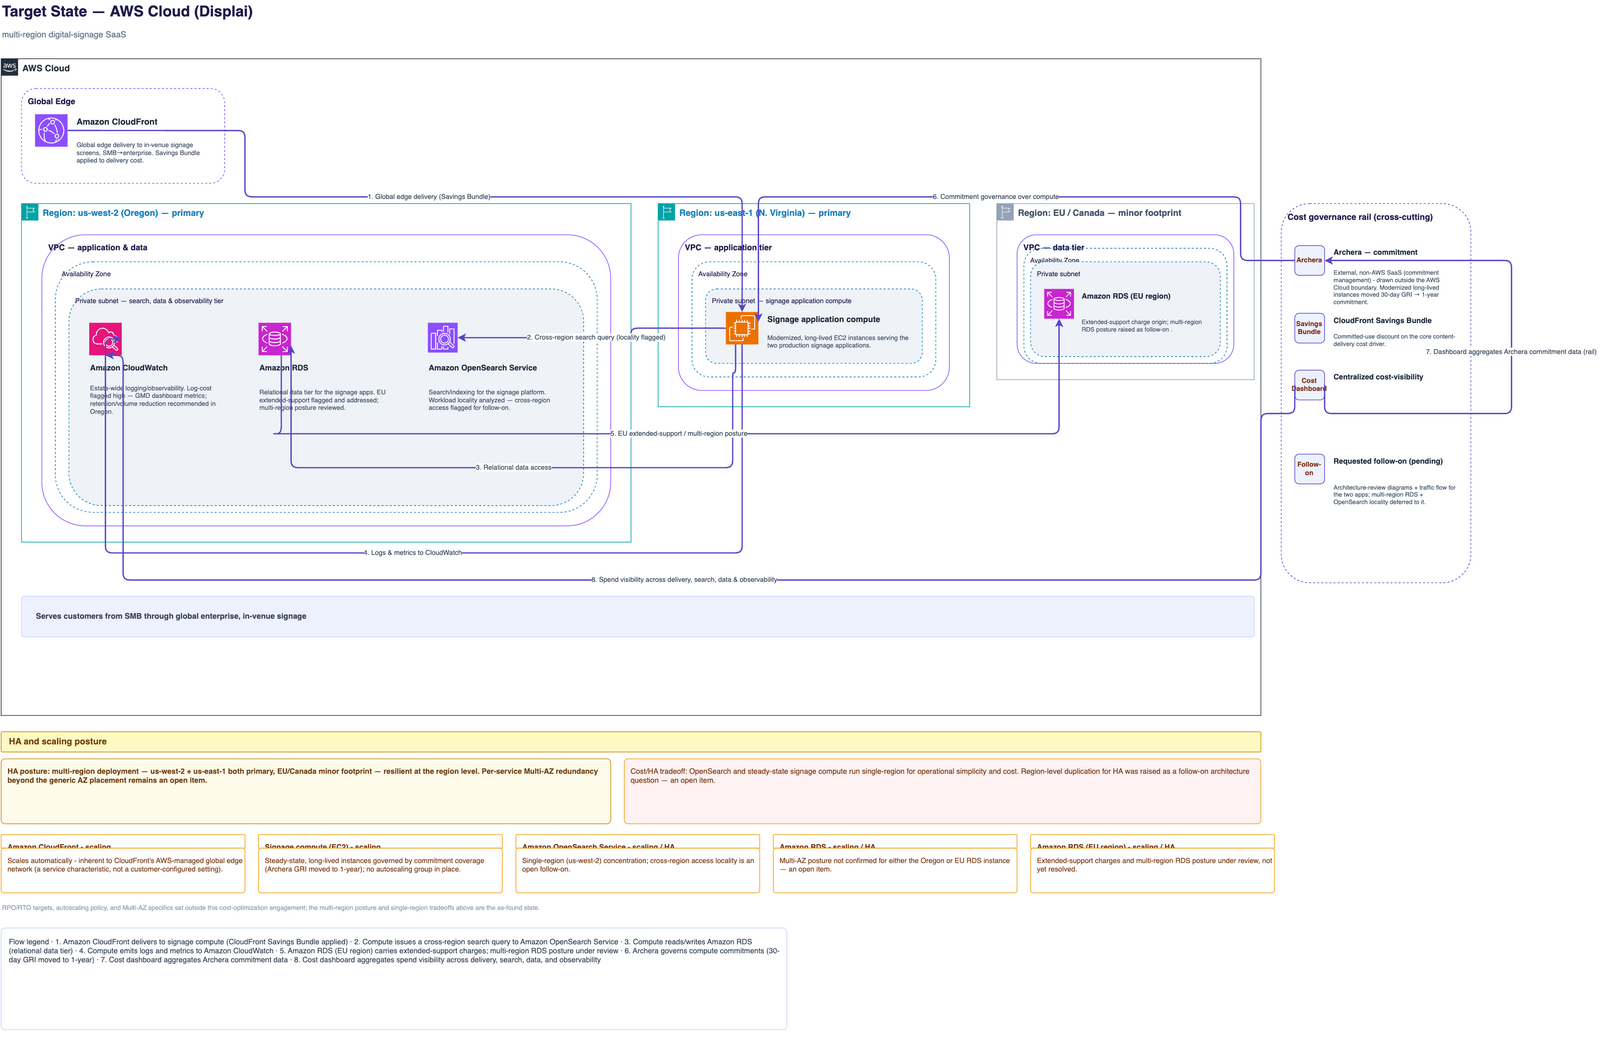Click the AWS Cloud logo icon
Viewport: 1600px width, 1056px height.
10,67
